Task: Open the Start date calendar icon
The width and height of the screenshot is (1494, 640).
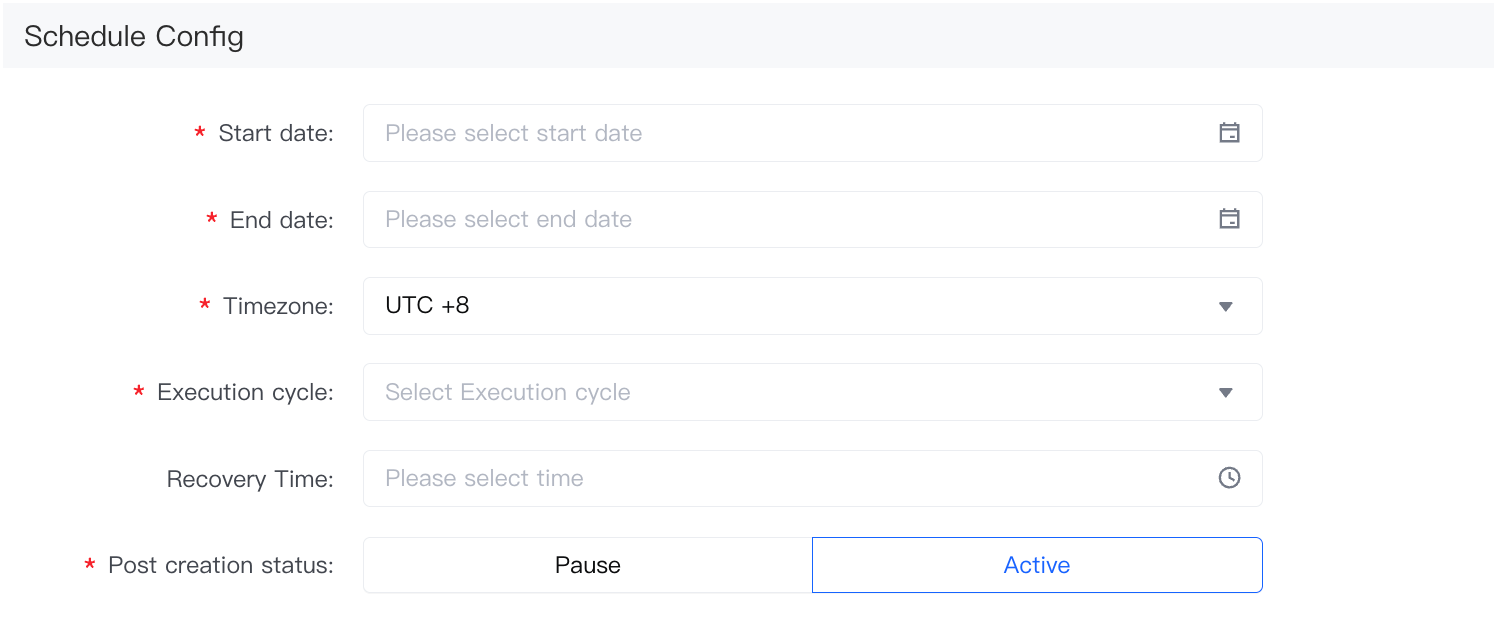Action: click(1229, 133)
